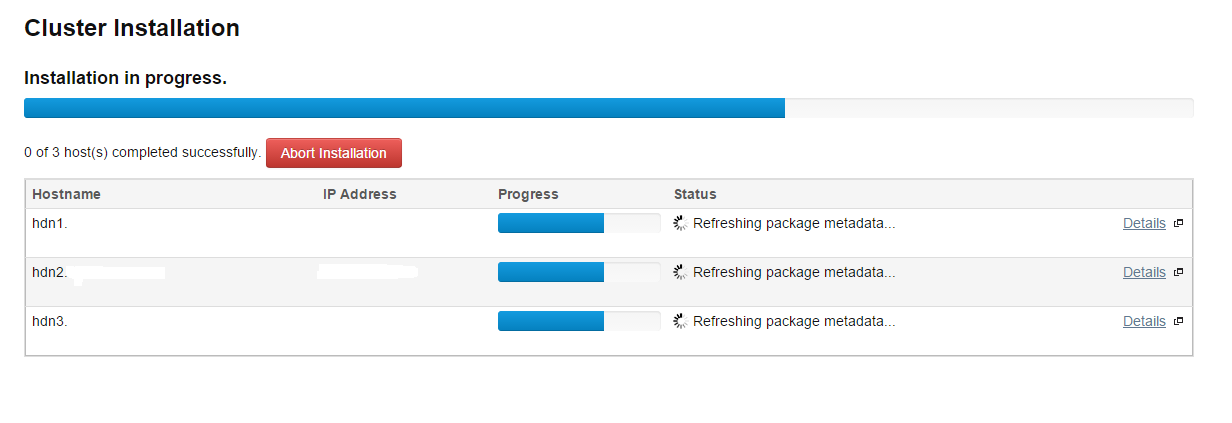Click the Status column header

tap(695, 194)
